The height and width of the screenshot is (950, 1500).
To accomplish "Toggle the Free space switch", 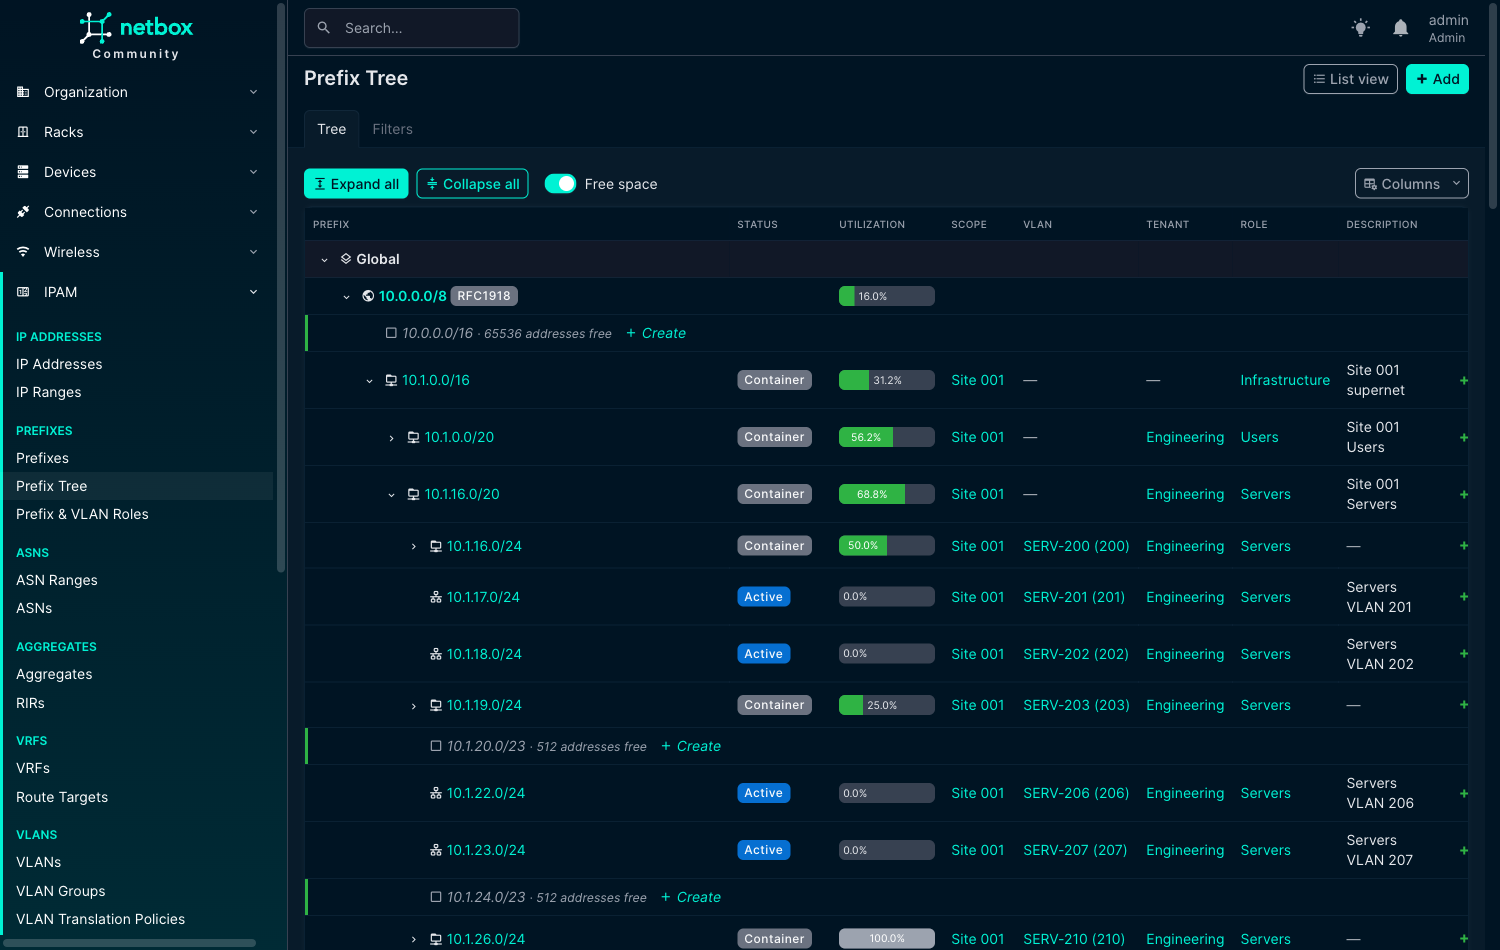I will coord(560,184).
